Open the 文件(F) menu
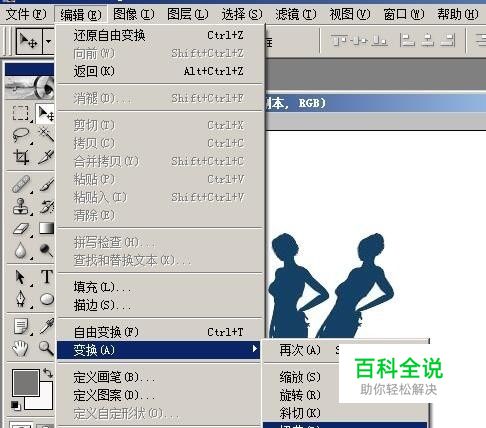This screenshot has height=428, width=486. click(26, 15)
